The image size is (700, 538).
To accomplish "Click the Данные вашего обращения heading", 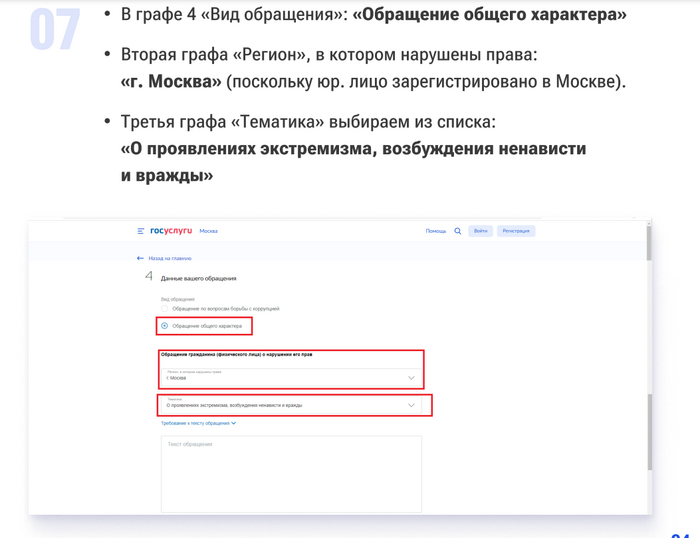I will click(198, 279).
